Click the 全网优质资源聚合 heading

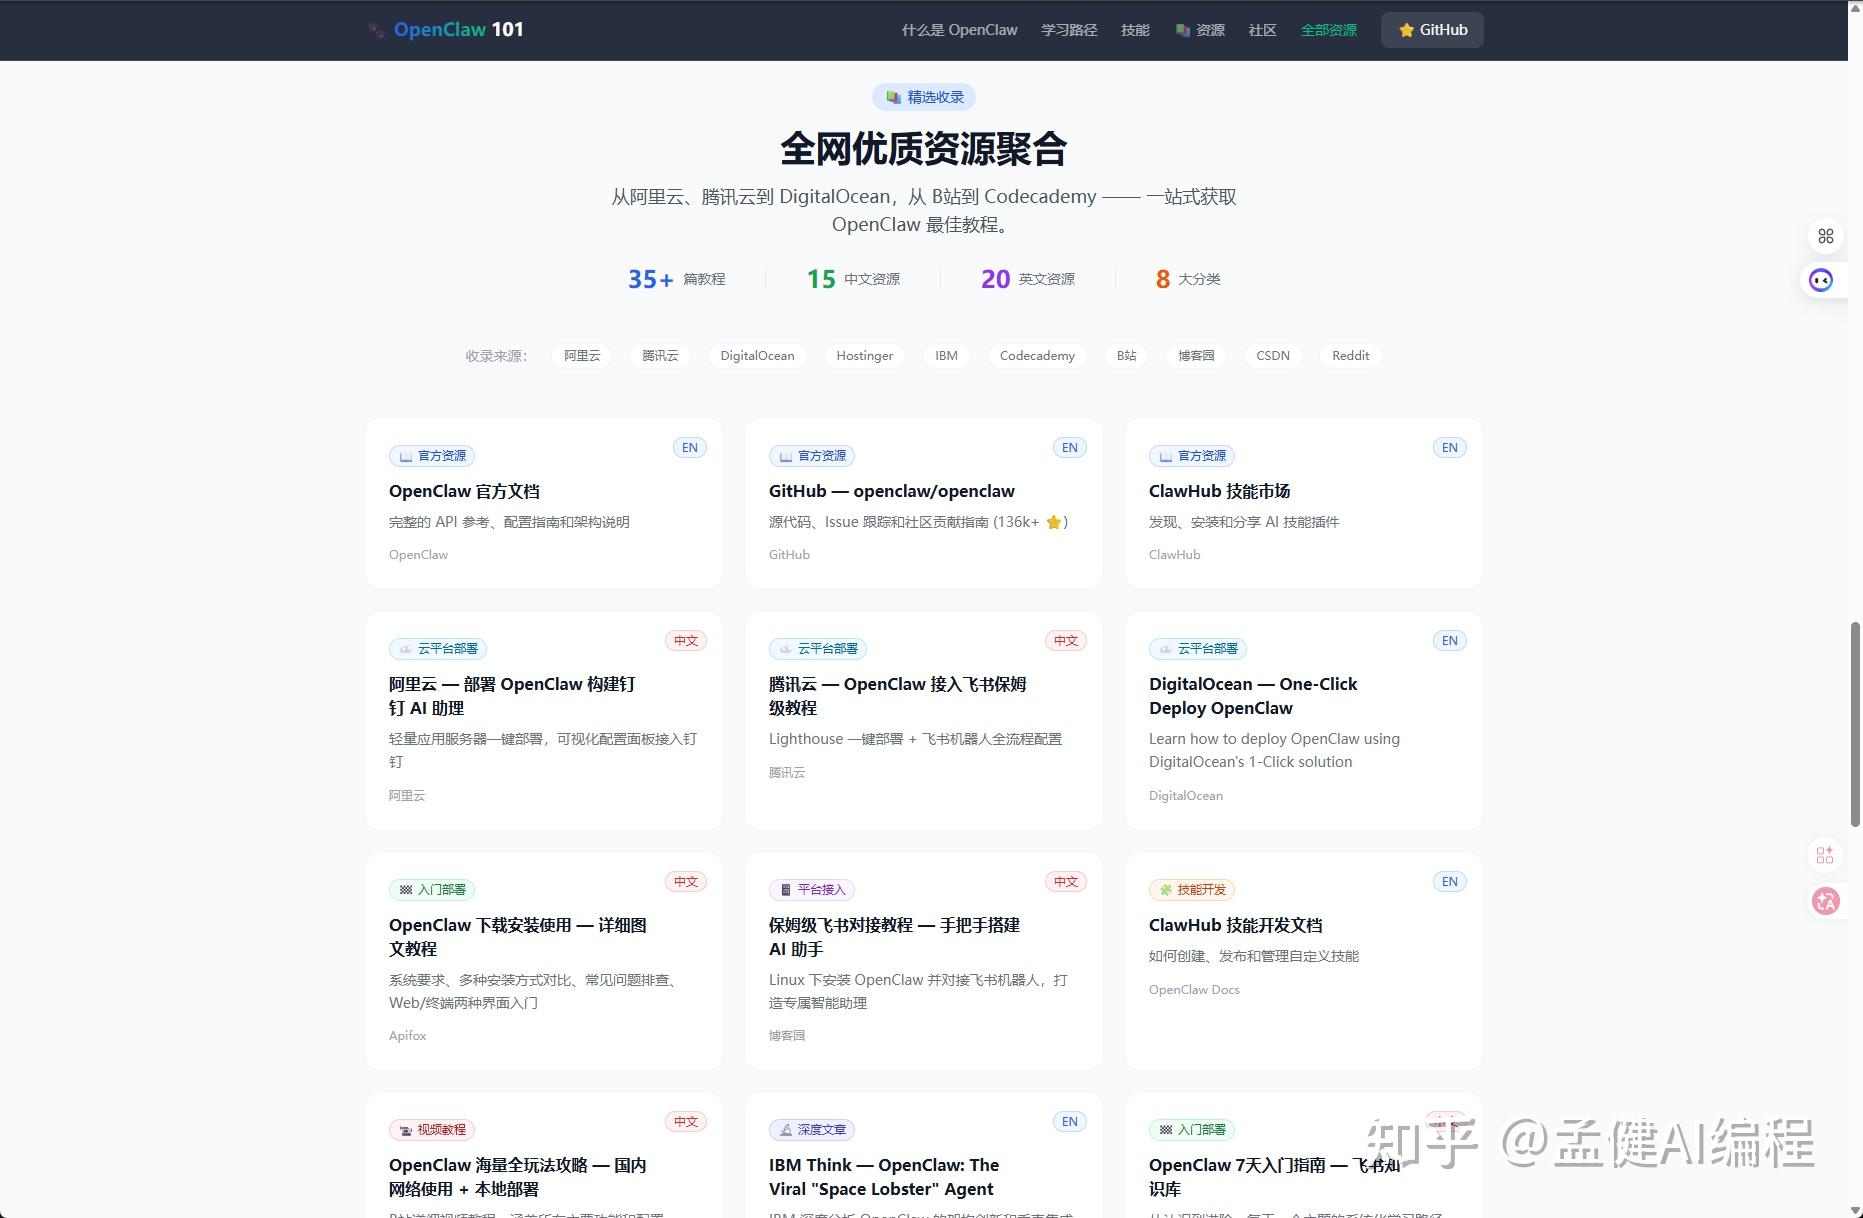924,149
